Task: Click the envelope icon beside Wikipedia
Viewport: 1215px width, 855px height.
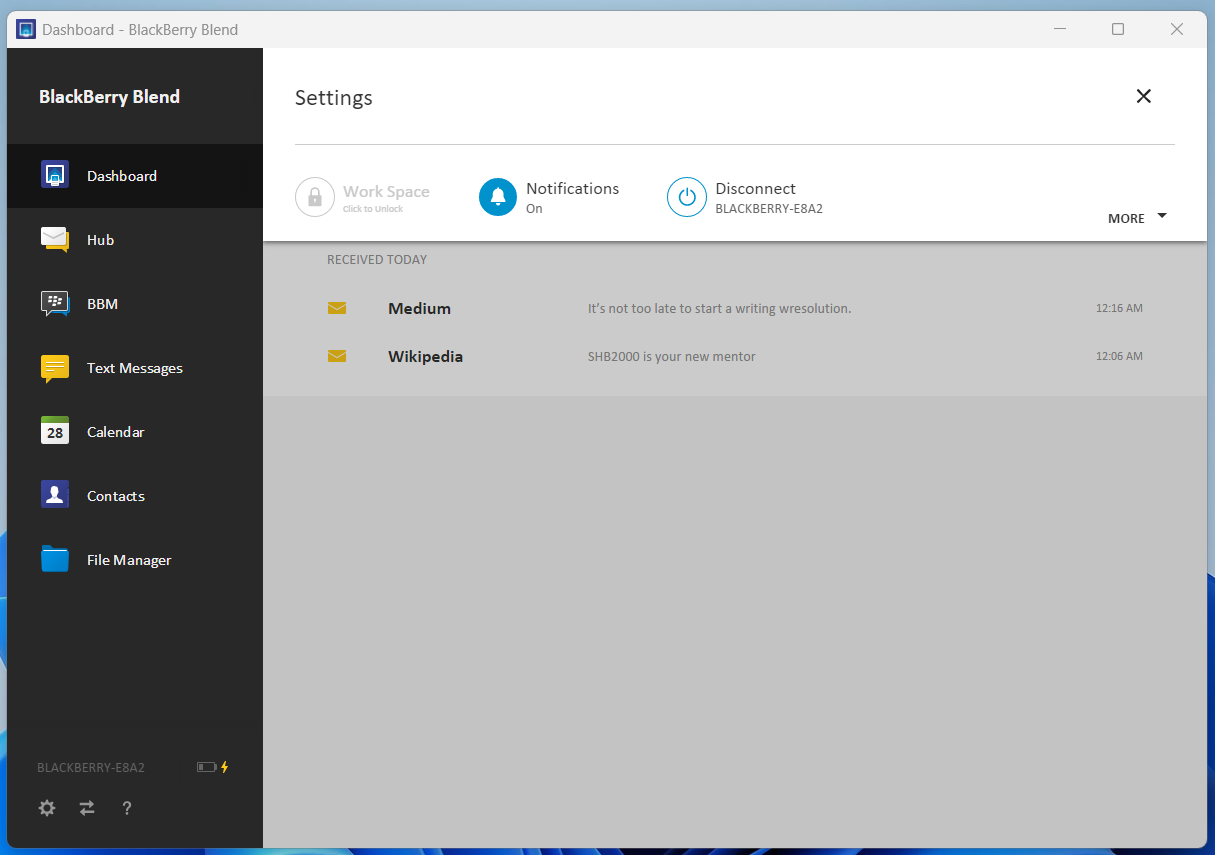Action: coord(337,356)
